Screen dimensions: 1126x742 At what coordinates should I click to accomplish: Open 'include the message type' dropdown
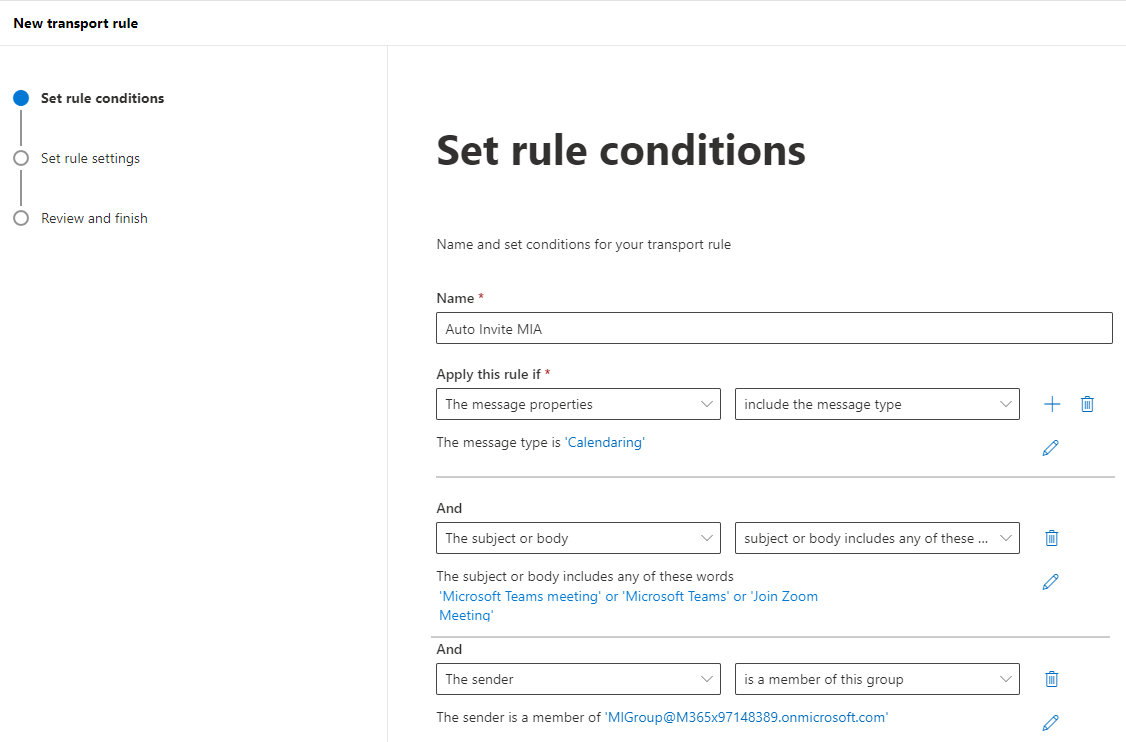(x=877, y=404)
